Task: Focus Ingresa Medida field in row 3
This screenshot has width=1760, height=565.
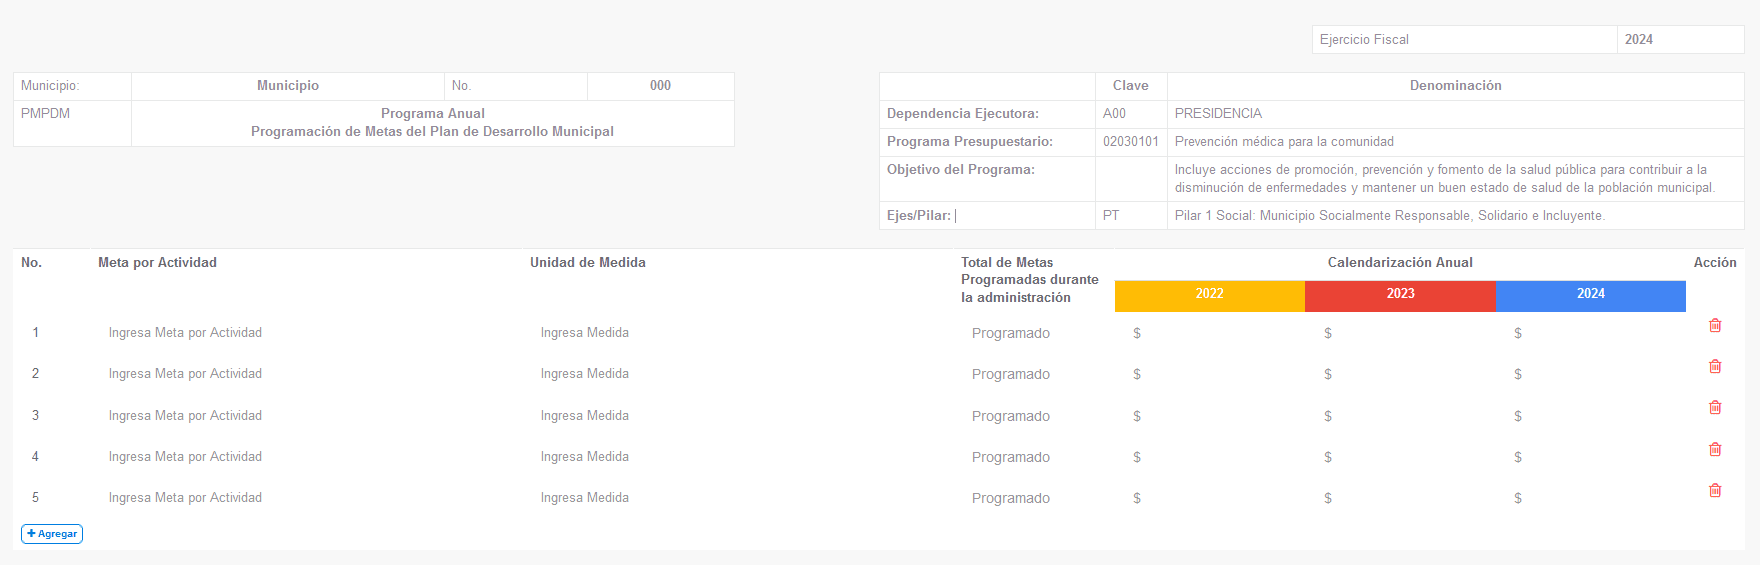Action: tap(737, 416)
